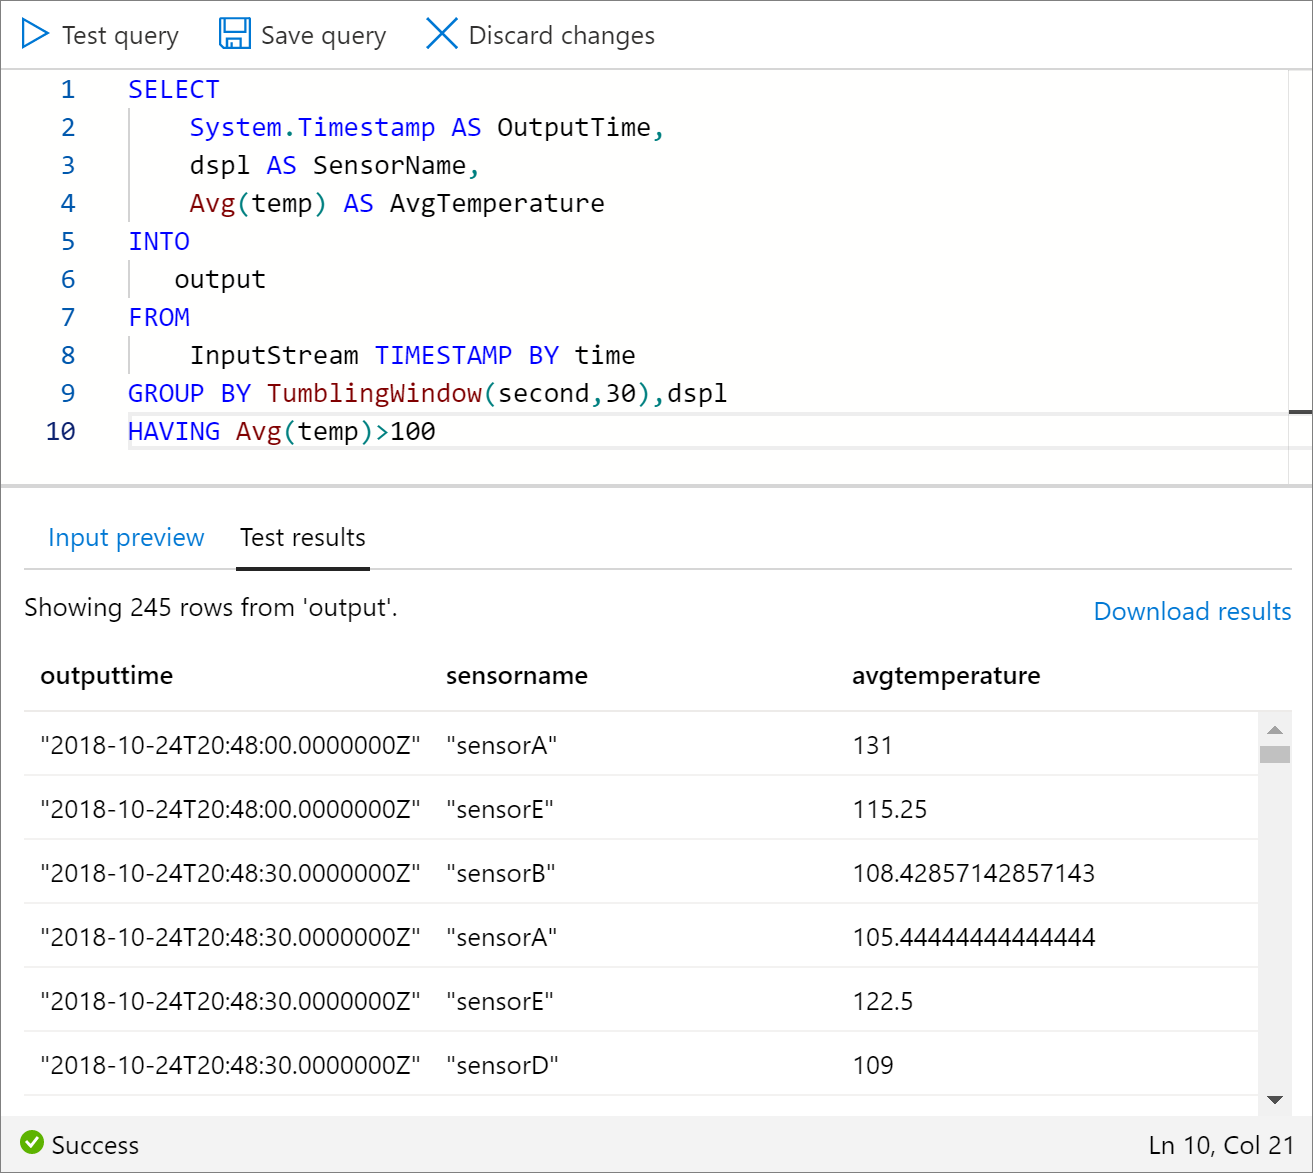The image size is (1313, 1173).
Task: Click line number 5 in the gutter
Action: click(x=68, y=242)
